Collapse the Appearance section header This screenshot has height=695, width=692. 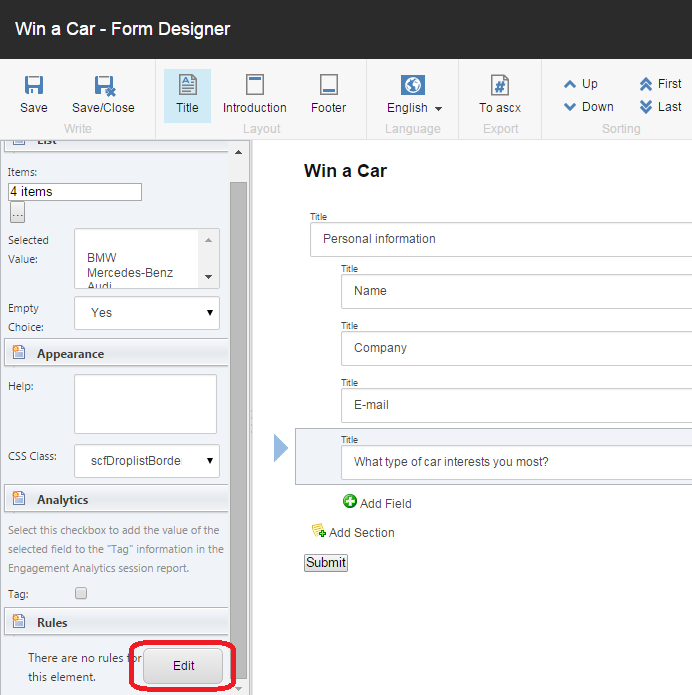click(70, 354)
